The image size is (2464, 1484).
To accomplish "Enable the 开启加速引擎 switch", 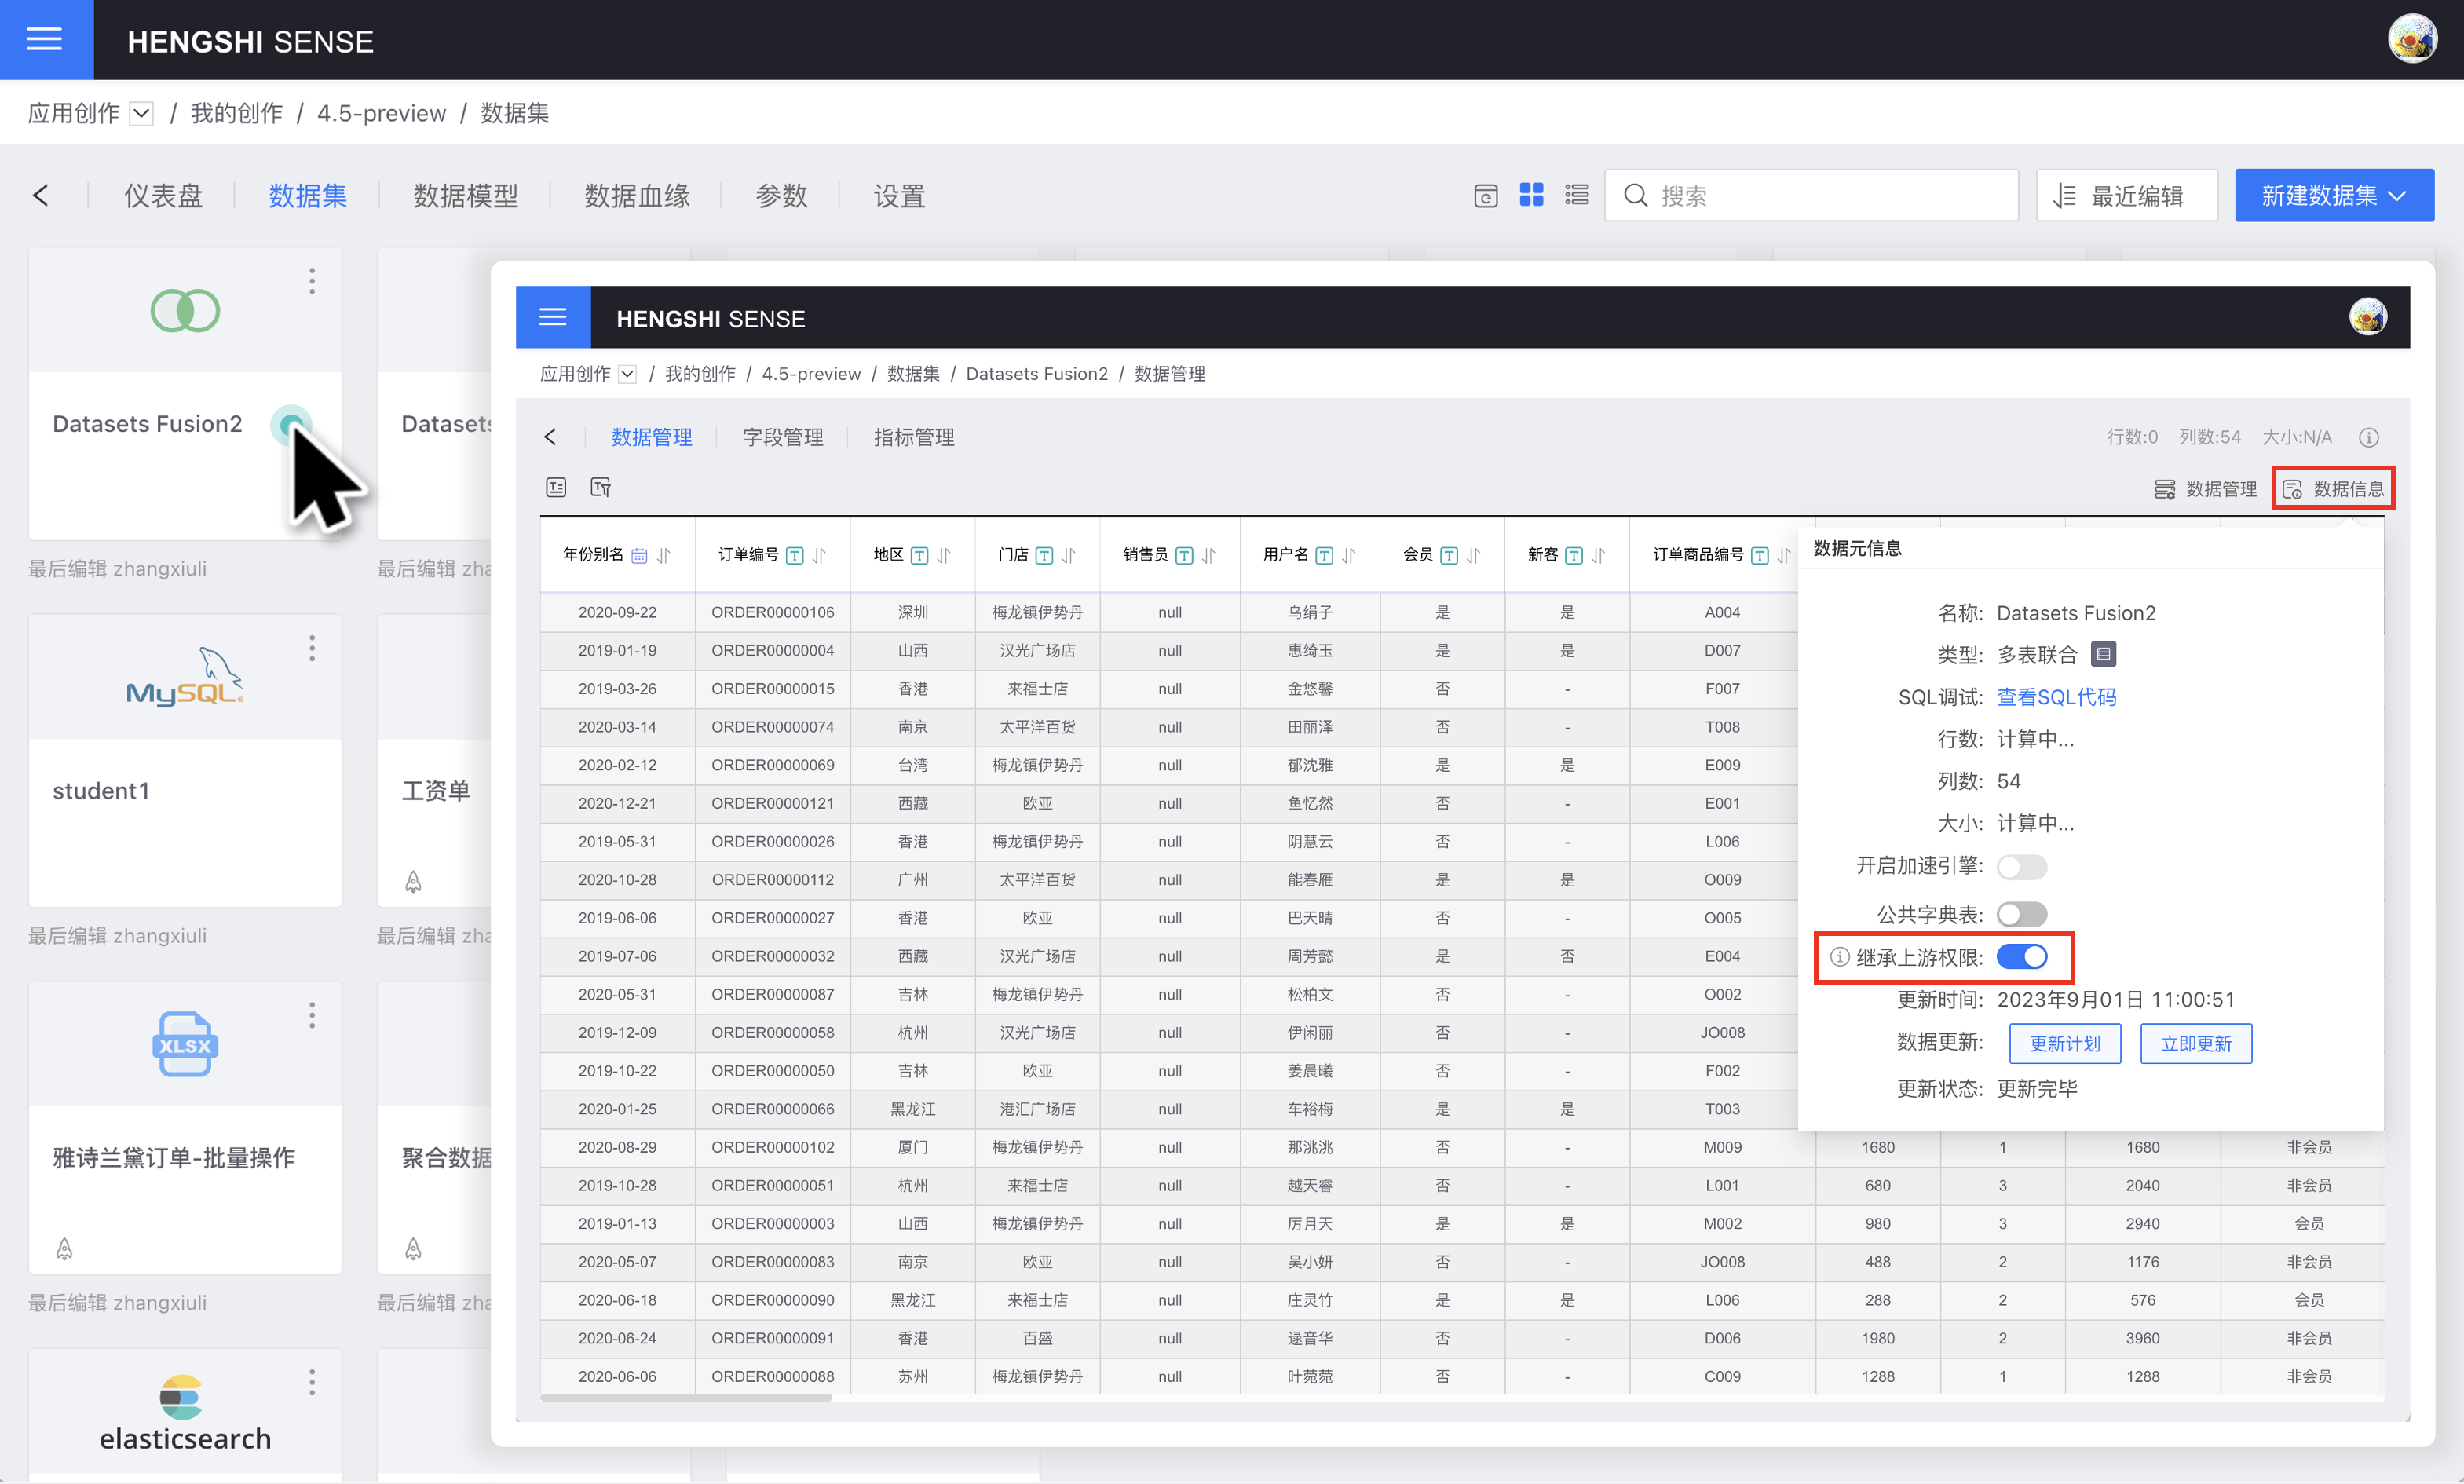I will [2021, 866].
